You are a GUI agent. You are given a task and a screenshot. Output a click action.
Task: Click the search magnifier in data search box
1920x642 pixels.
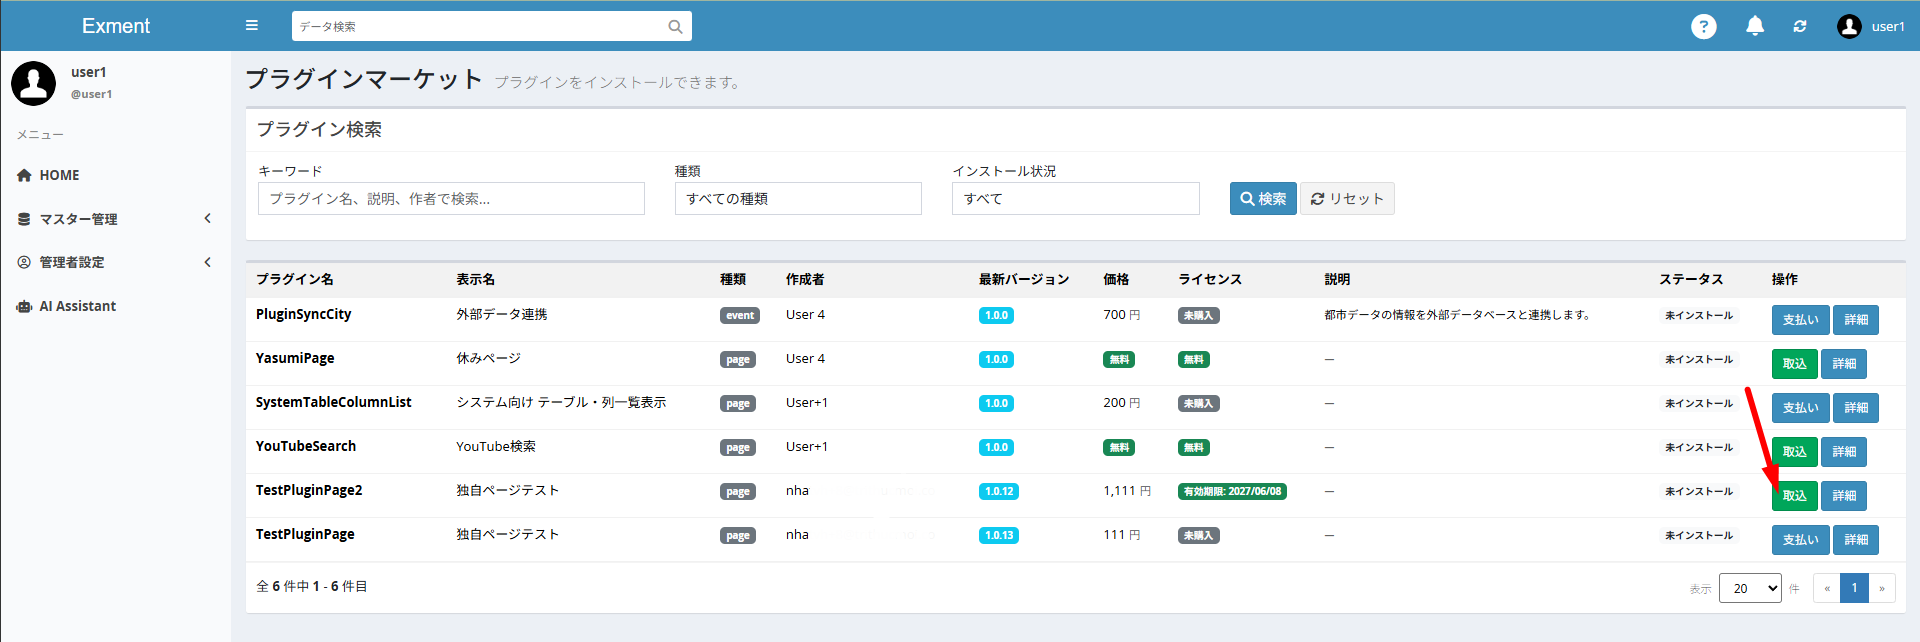click(675, 27)
